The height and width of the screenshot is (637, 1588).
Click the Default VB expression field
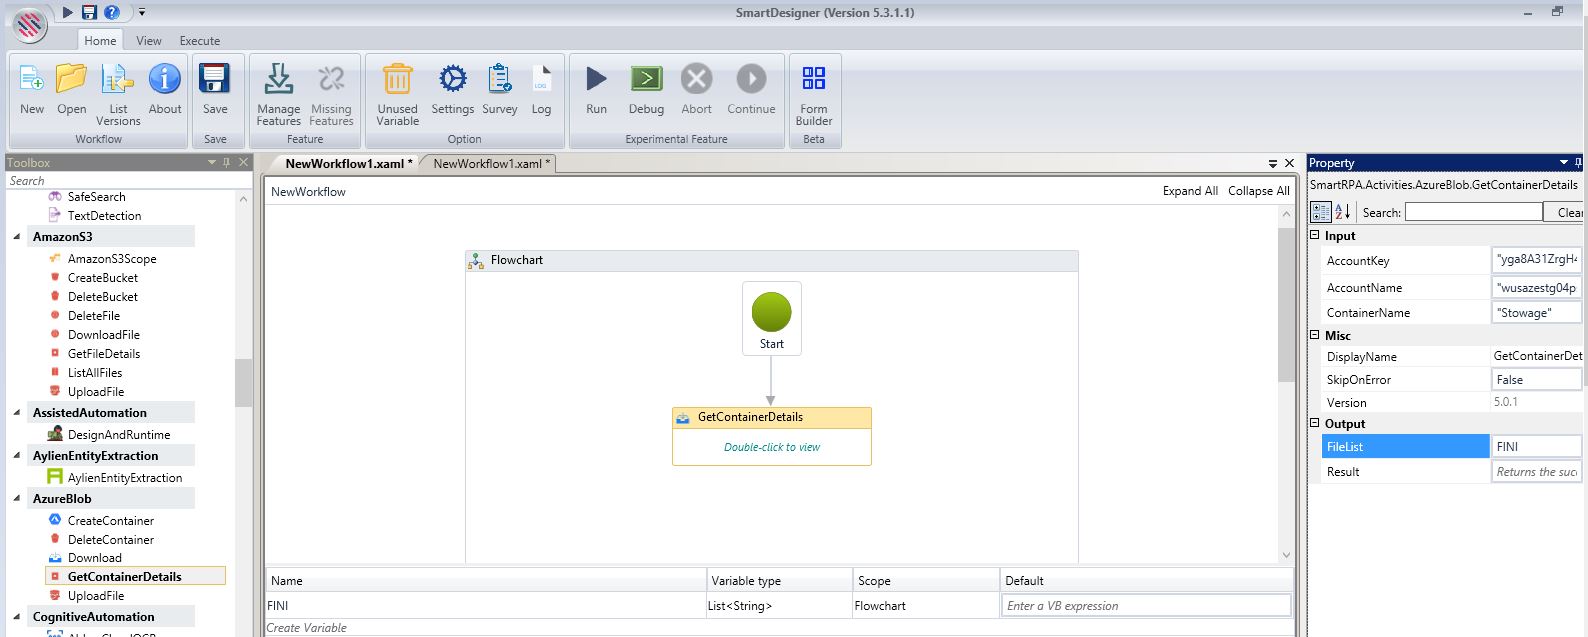click(1145, 606)
